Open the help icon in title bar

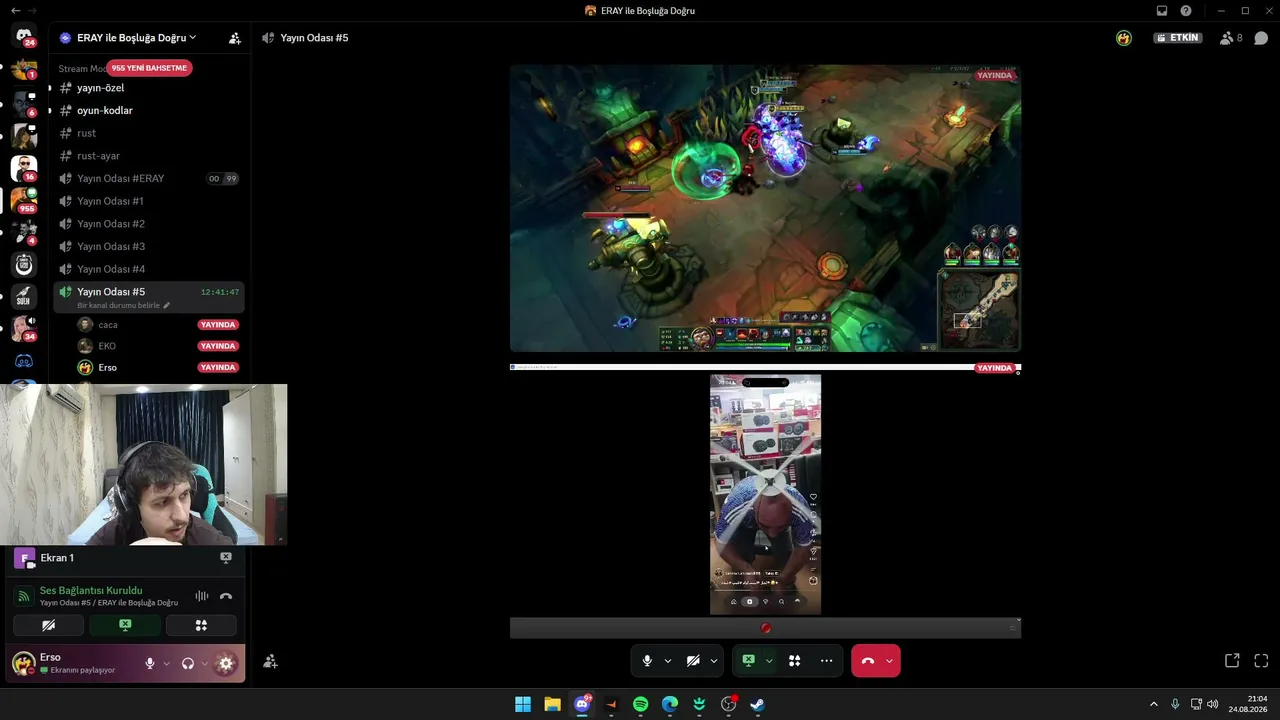(x=1186, y=11)
